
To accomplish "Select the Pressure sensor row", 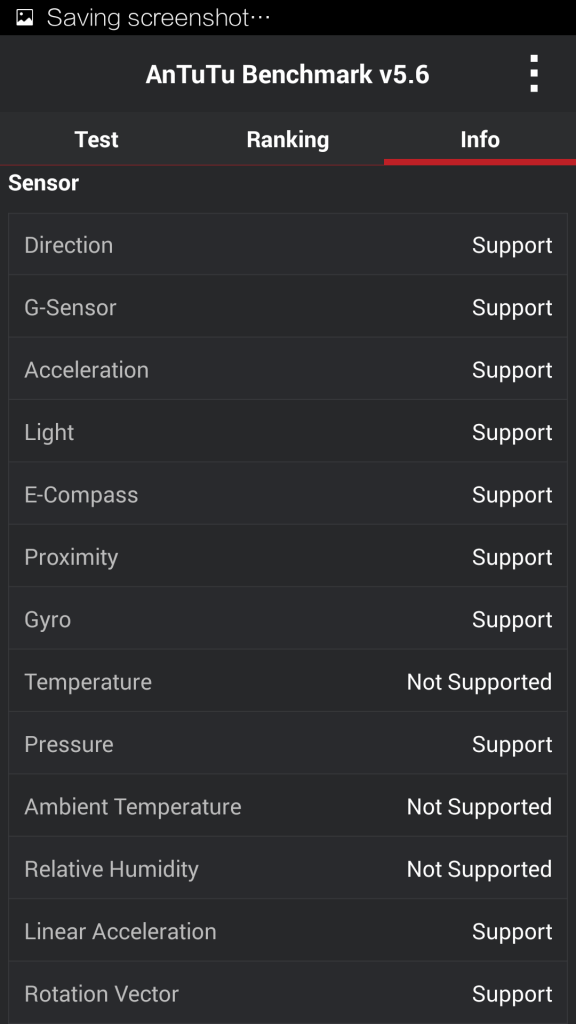I will coord(288,744).
